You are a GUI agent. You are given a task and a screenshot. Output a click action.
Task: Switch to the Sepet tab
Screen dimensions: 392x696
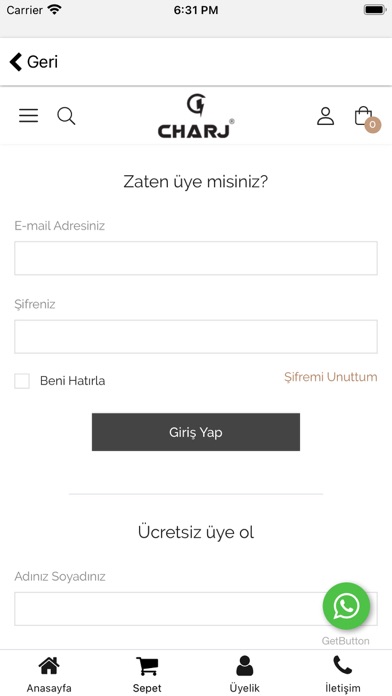tap(147, 674)
